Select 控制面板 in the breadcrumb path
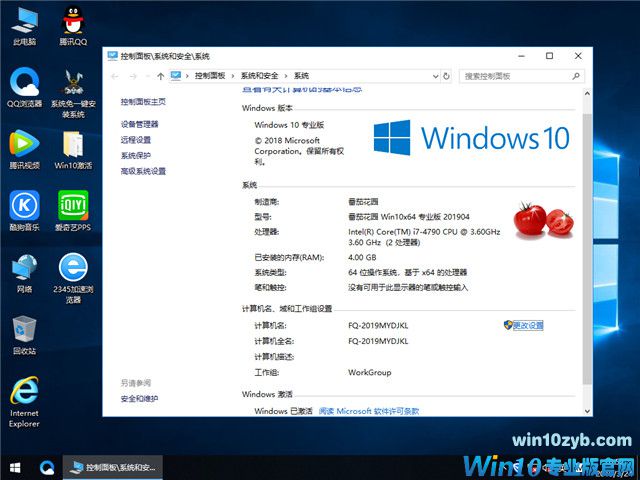 (210, 76)
